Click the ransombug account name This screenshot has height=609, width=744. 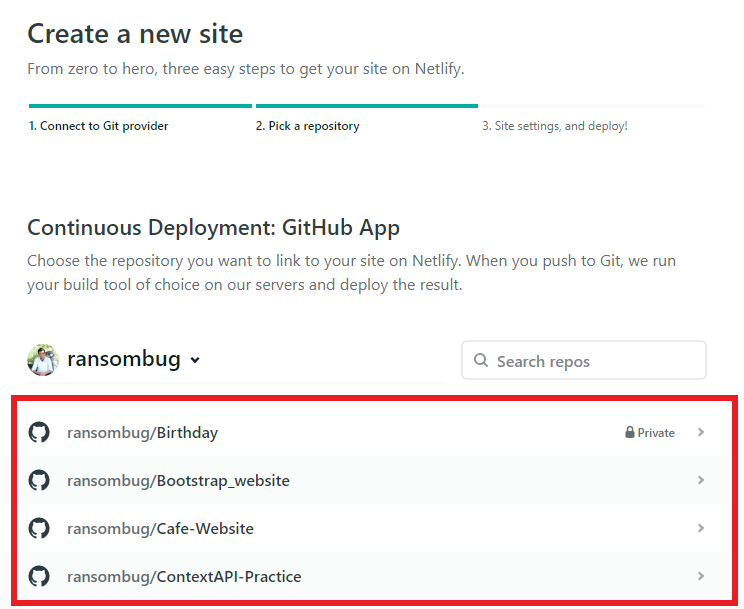coord(124,359)
